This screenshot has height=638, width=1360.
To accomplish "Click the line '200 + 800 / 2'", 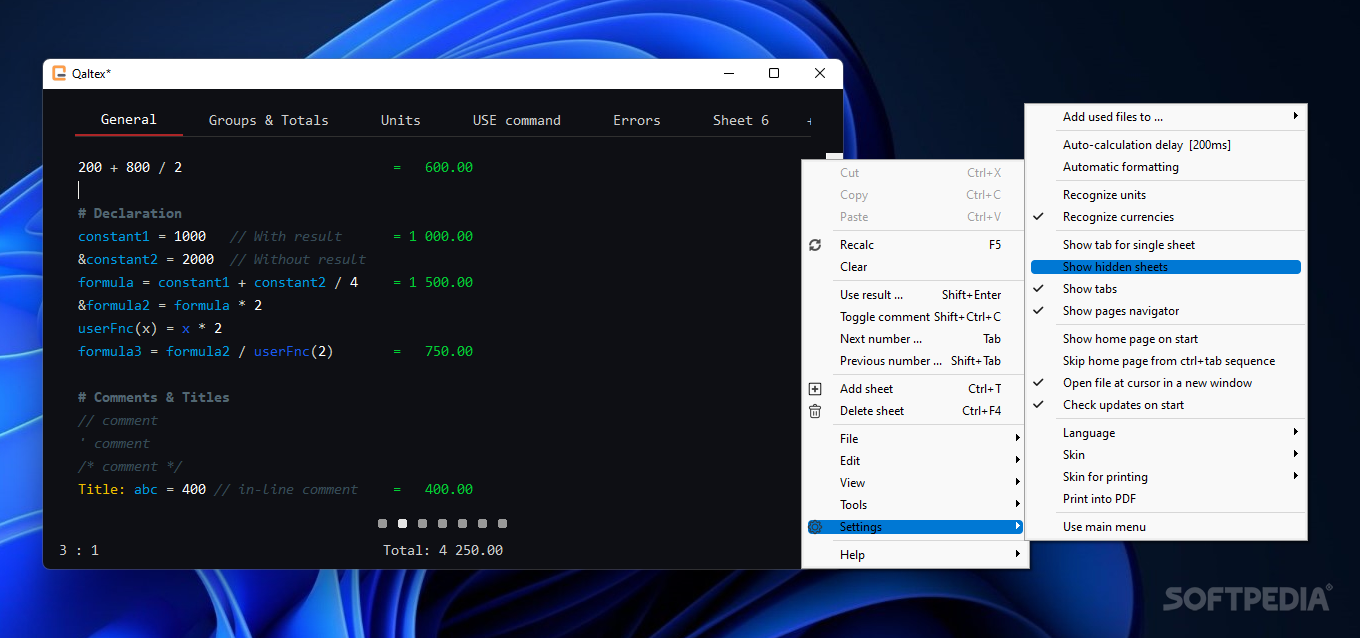I will (130, 167).
